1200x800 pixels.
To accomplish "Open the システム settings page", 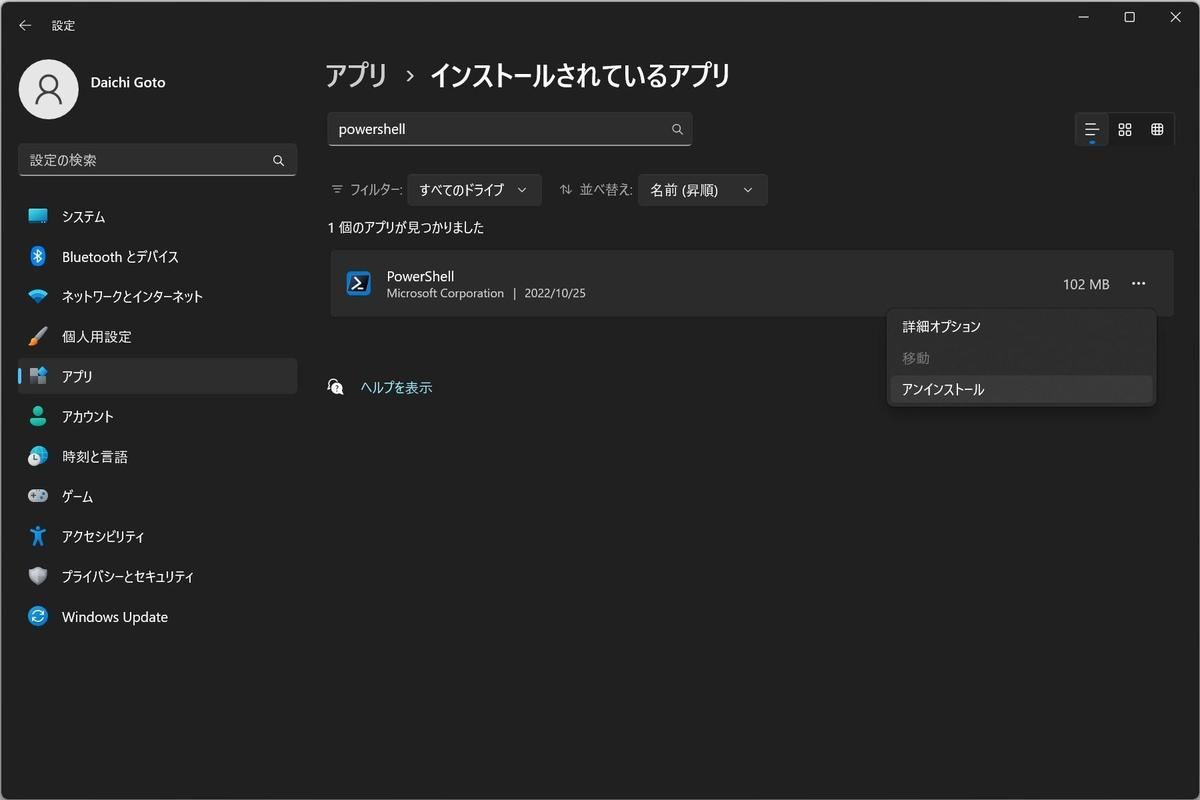I will click(158, 216).
